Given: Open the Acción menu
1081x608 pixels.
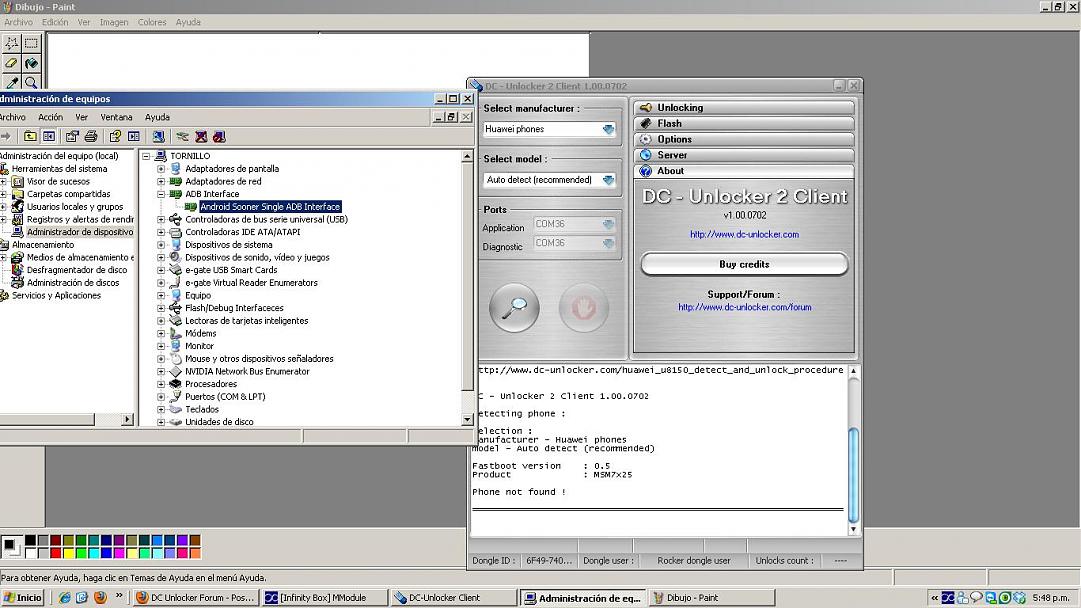Looking at the screenshot, I should (50, 117).
